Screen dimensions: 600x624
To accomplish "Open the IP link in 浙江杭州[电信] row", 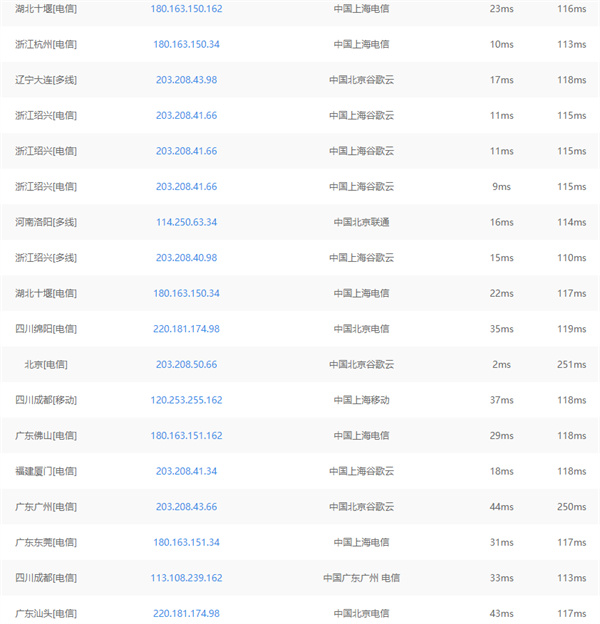I will [x=186, y=45].
